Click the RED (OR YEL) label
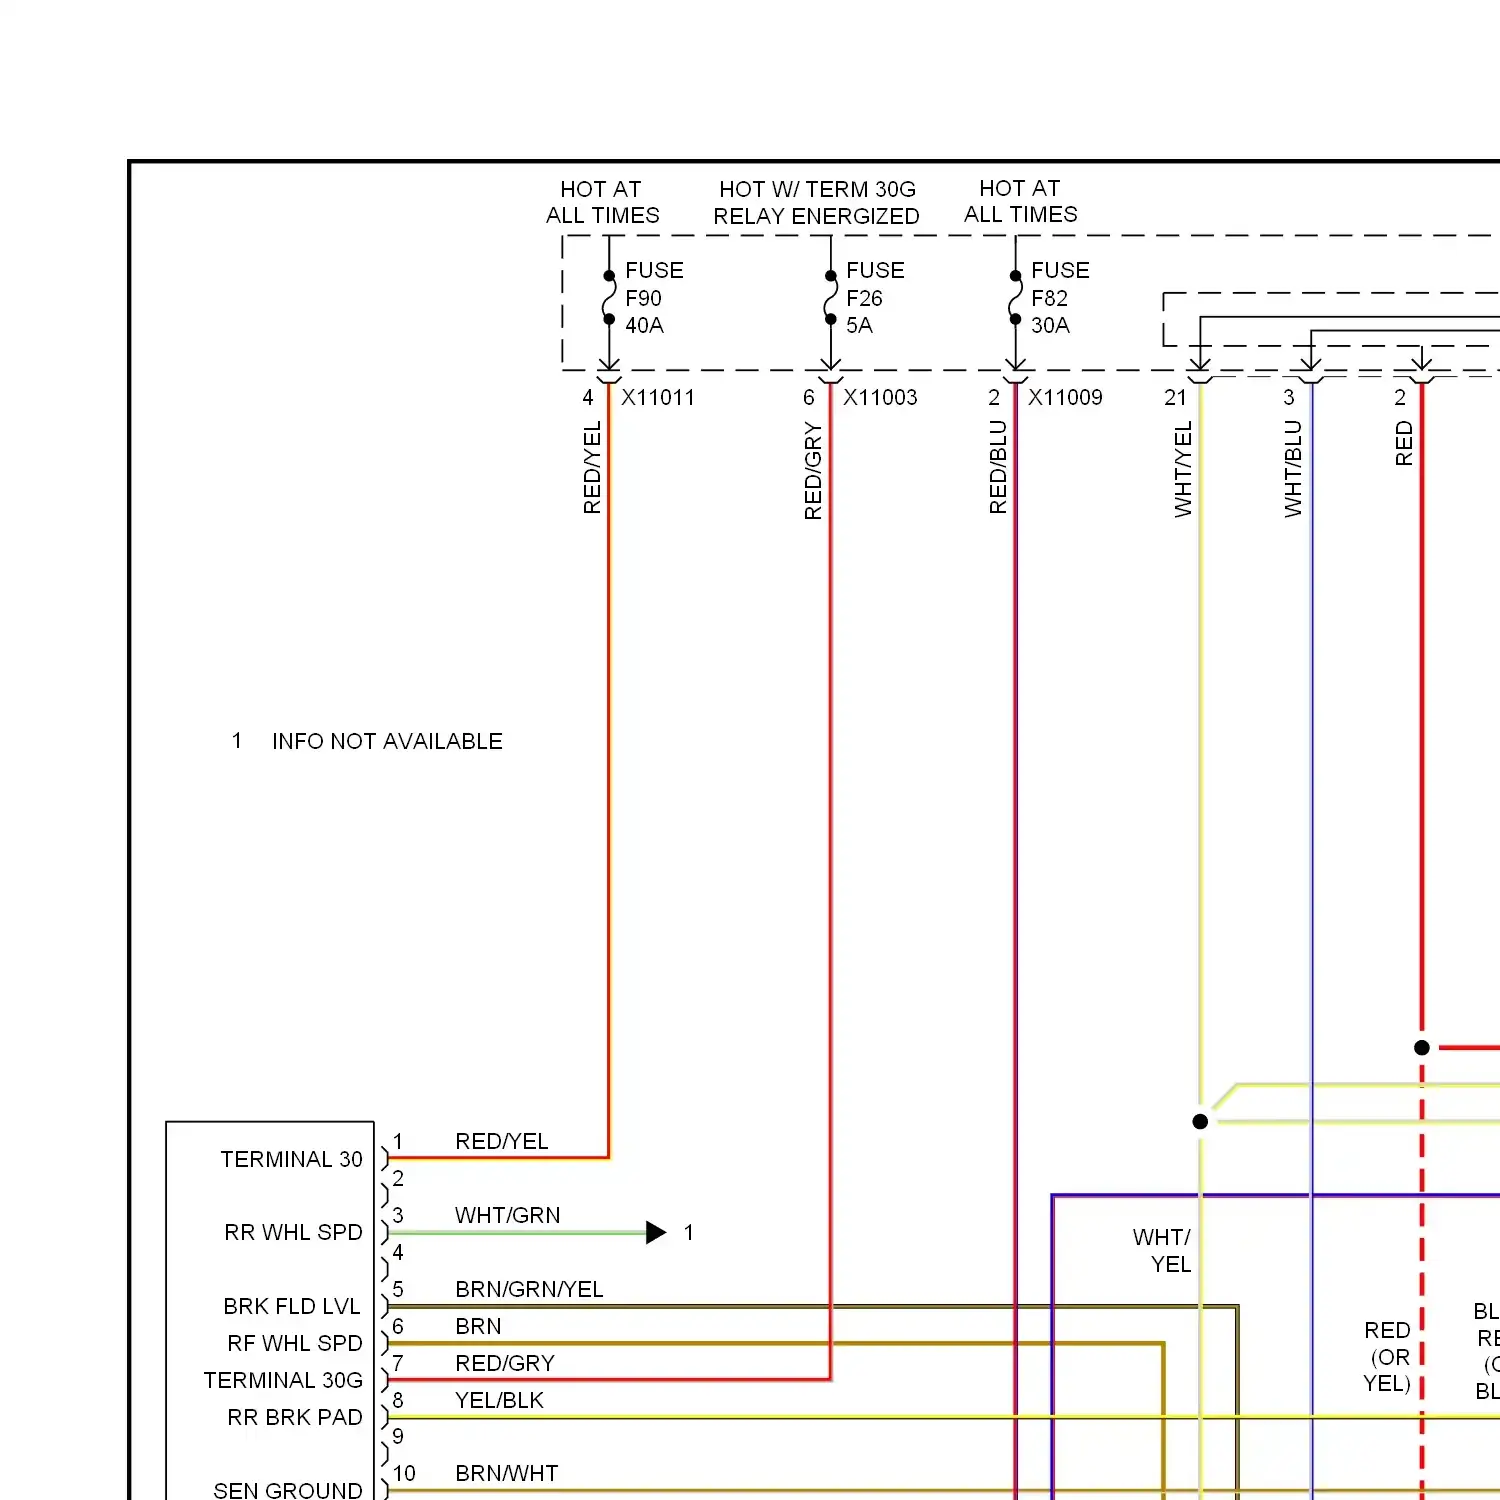The width and height of the screenshot is (1500, 1500). 1387,1357
